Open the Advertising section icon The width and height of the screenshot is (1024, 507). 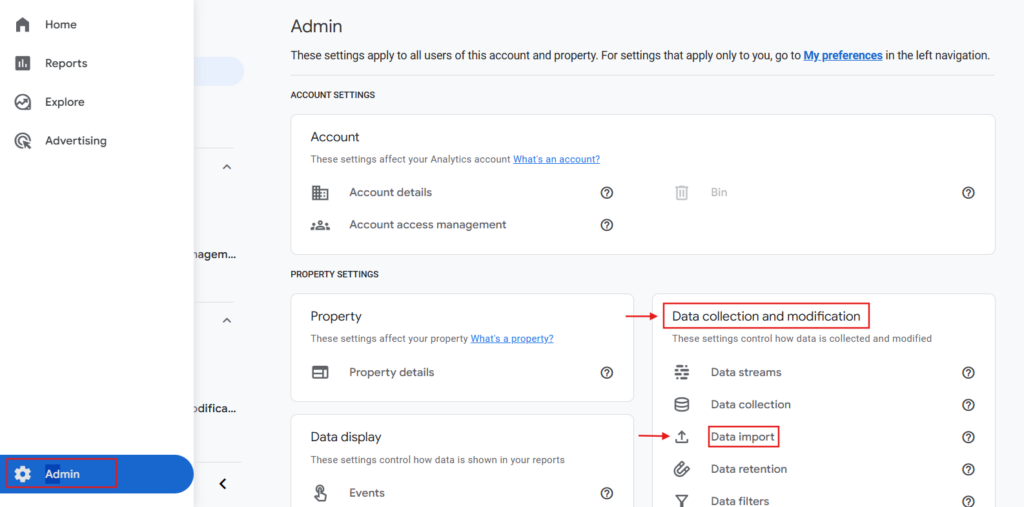(x=22, y=141)
